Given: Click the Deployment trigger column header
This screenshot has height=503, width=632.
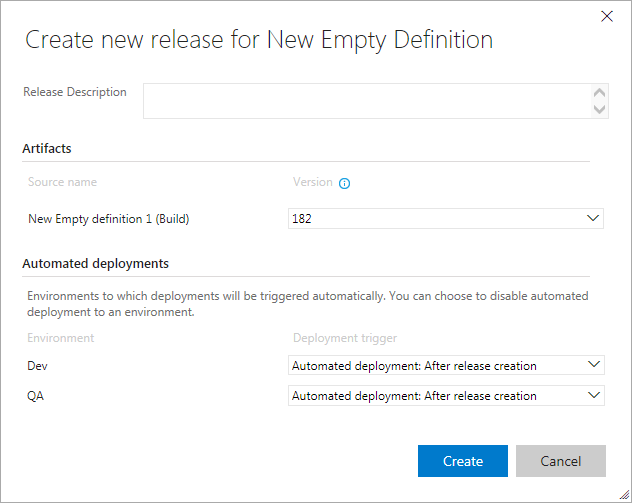Looking at the screenshot, I should [x=344, y=338].
